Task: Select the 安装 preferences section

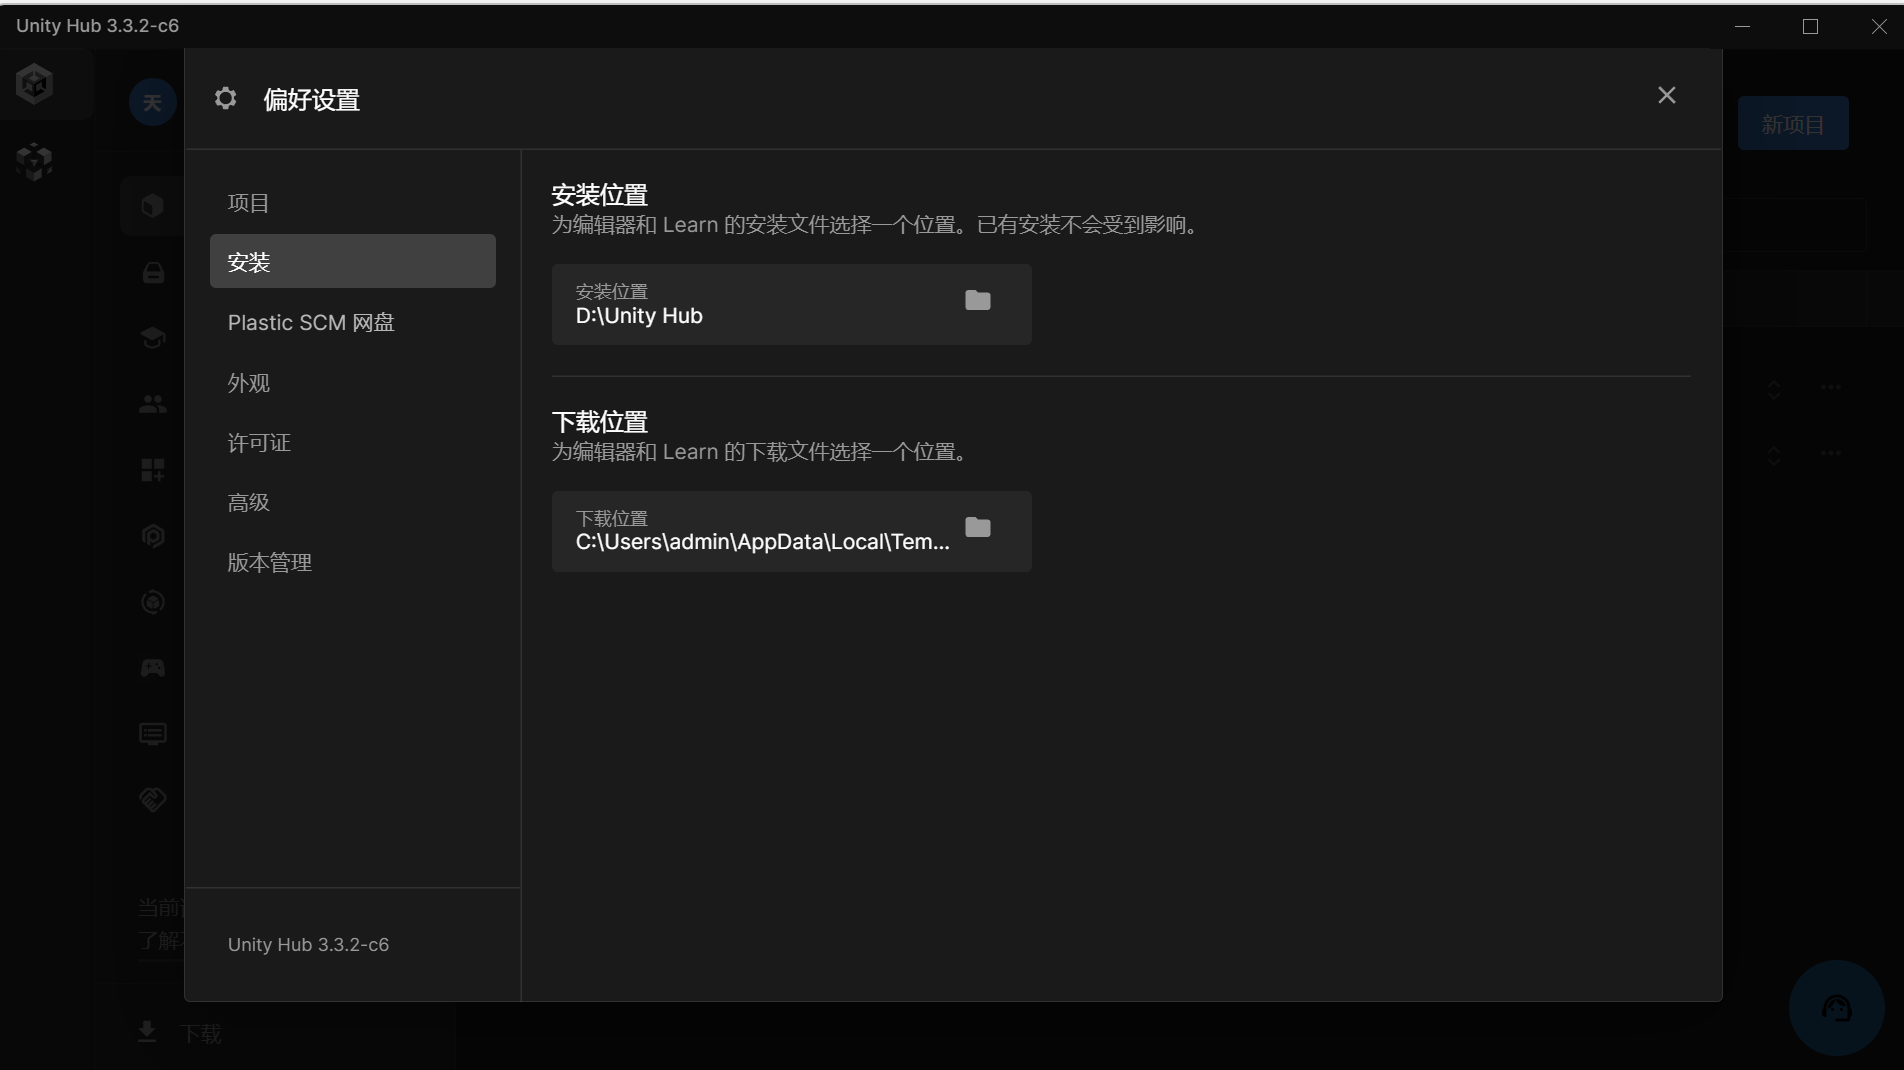Action: [352, 262]
